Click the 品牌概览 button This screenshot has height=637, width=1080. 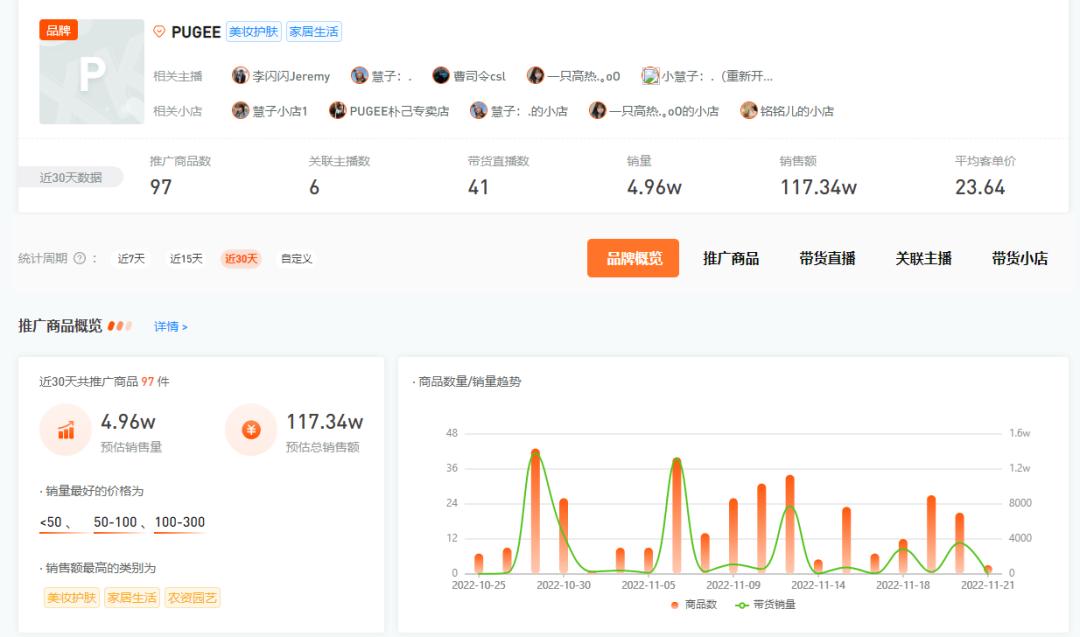(x=633, y=257)
